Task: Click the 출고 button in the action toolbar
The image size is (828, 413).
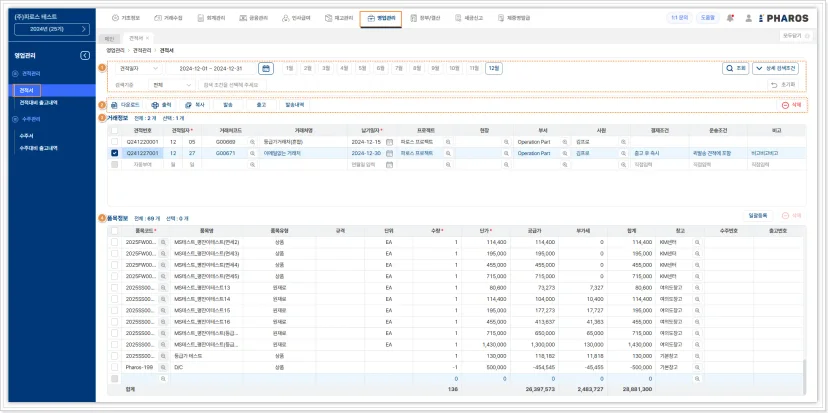Action: click(x=261, y=105)
